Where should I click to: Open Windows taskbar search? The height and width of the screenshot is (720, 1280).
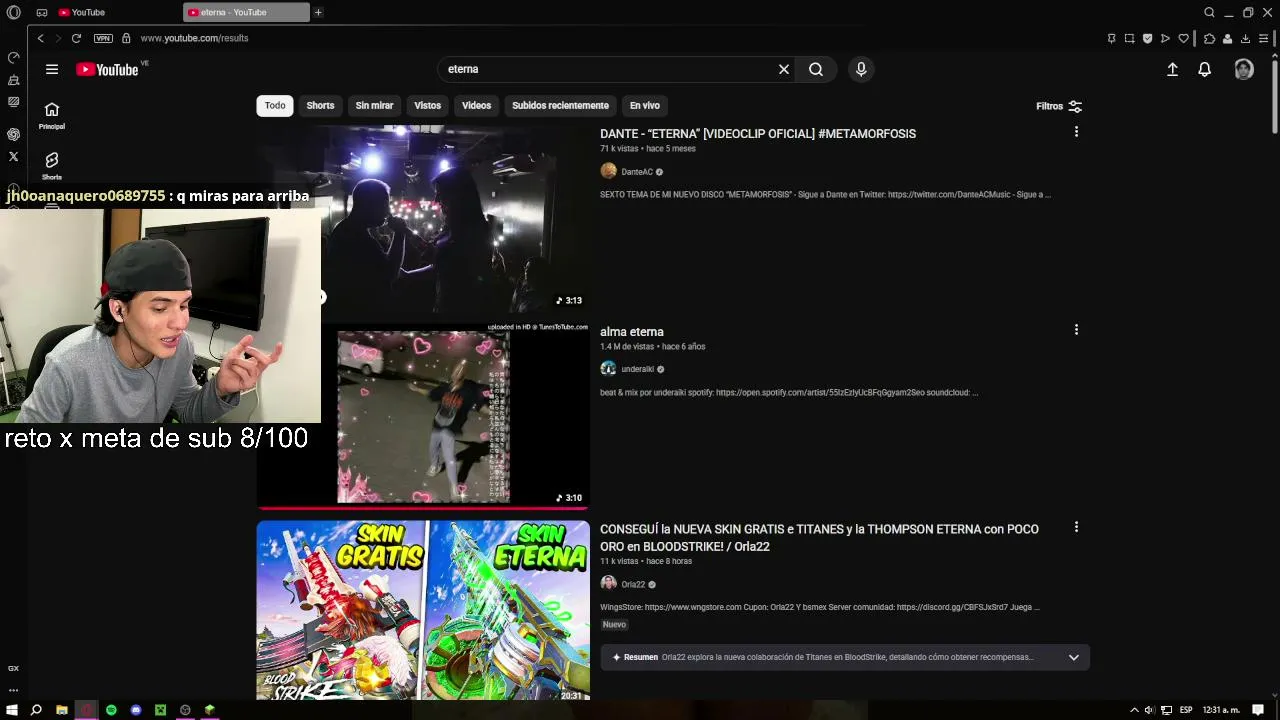[36, 710]
